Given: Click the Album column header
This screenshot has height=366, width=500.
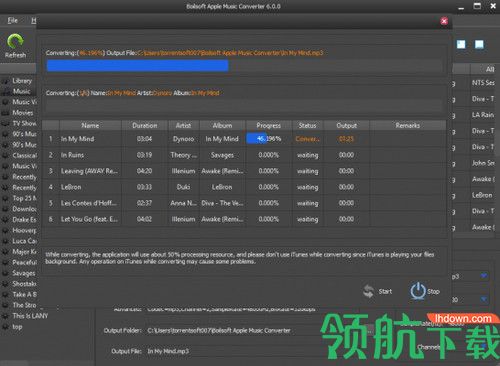Looking at the screenshot, I should tap(222, 125).
